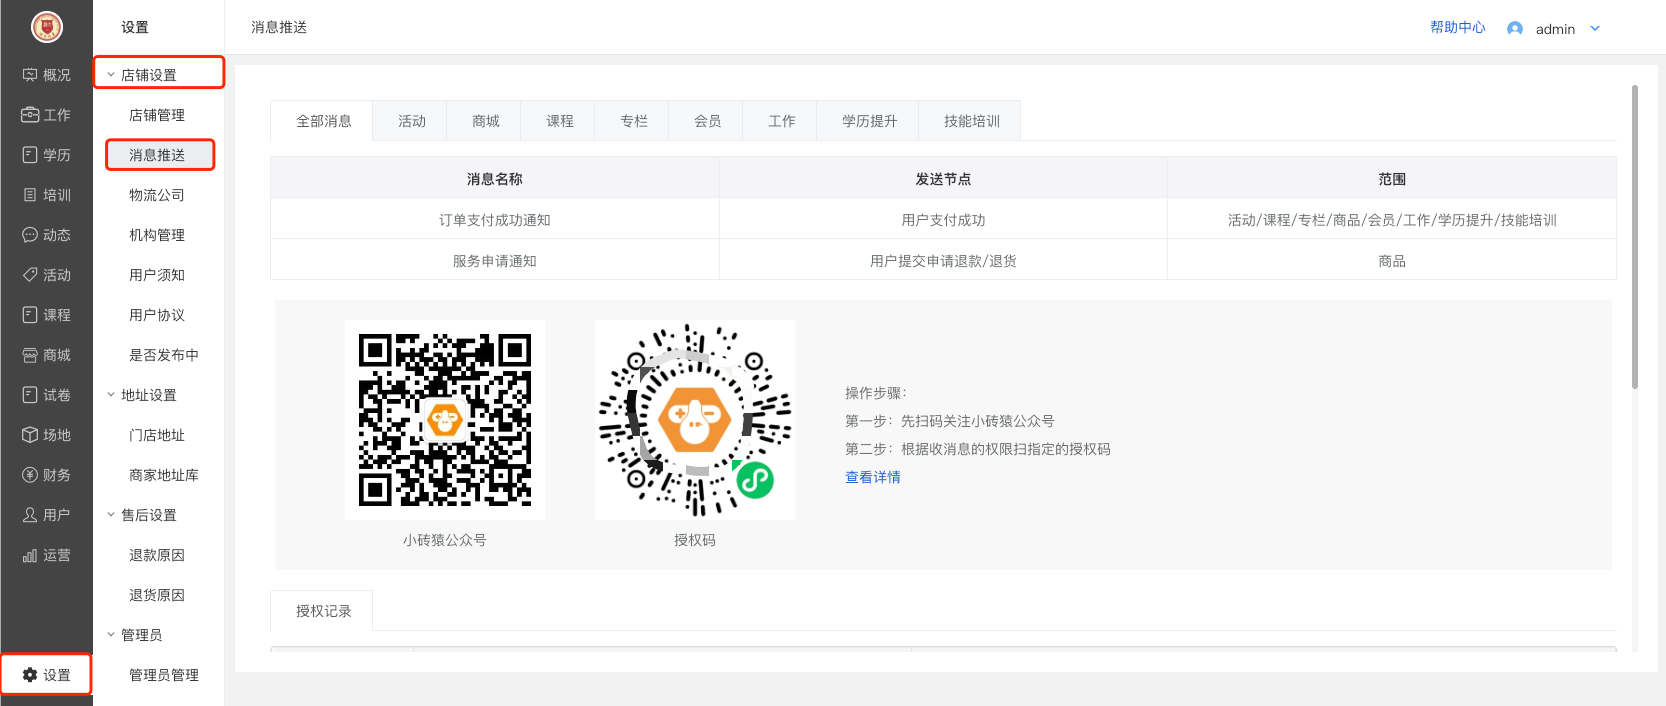Open 是否发布中 in settings menu
The image size is (1666, 706).
164,355
